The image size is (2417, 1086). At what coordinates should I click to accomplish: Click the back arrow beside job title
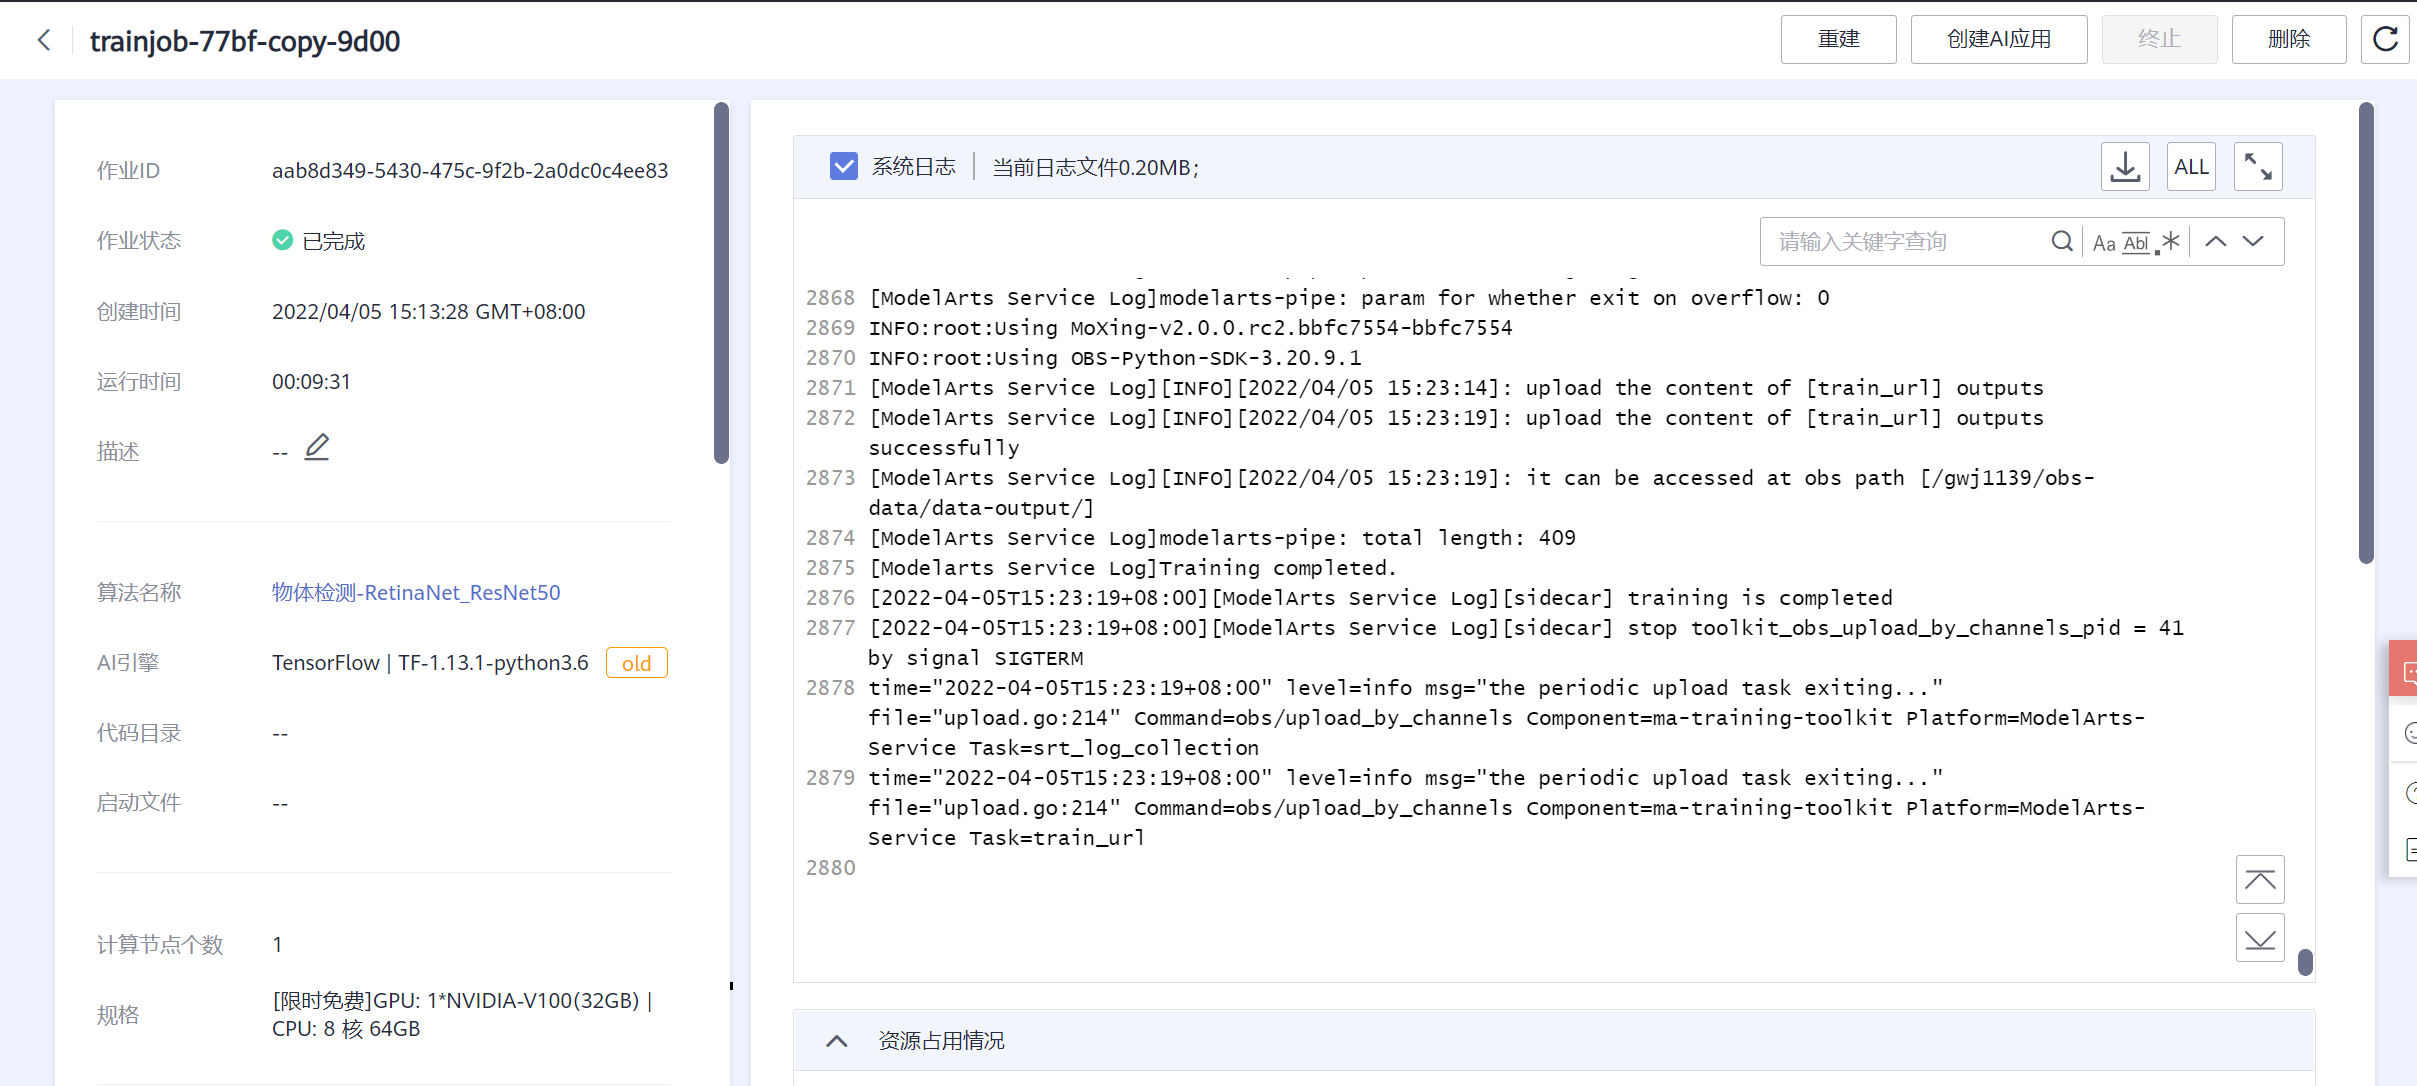43,40
